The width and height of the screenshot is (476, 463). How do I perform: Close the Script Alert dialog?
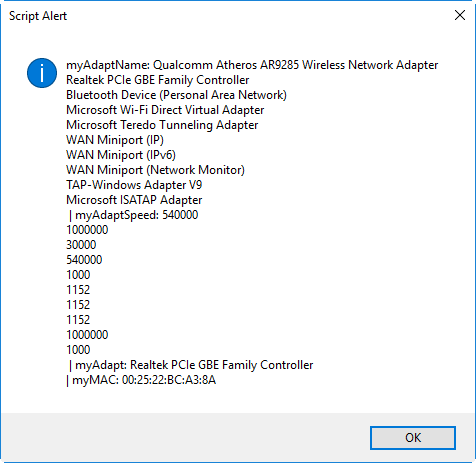460,15
